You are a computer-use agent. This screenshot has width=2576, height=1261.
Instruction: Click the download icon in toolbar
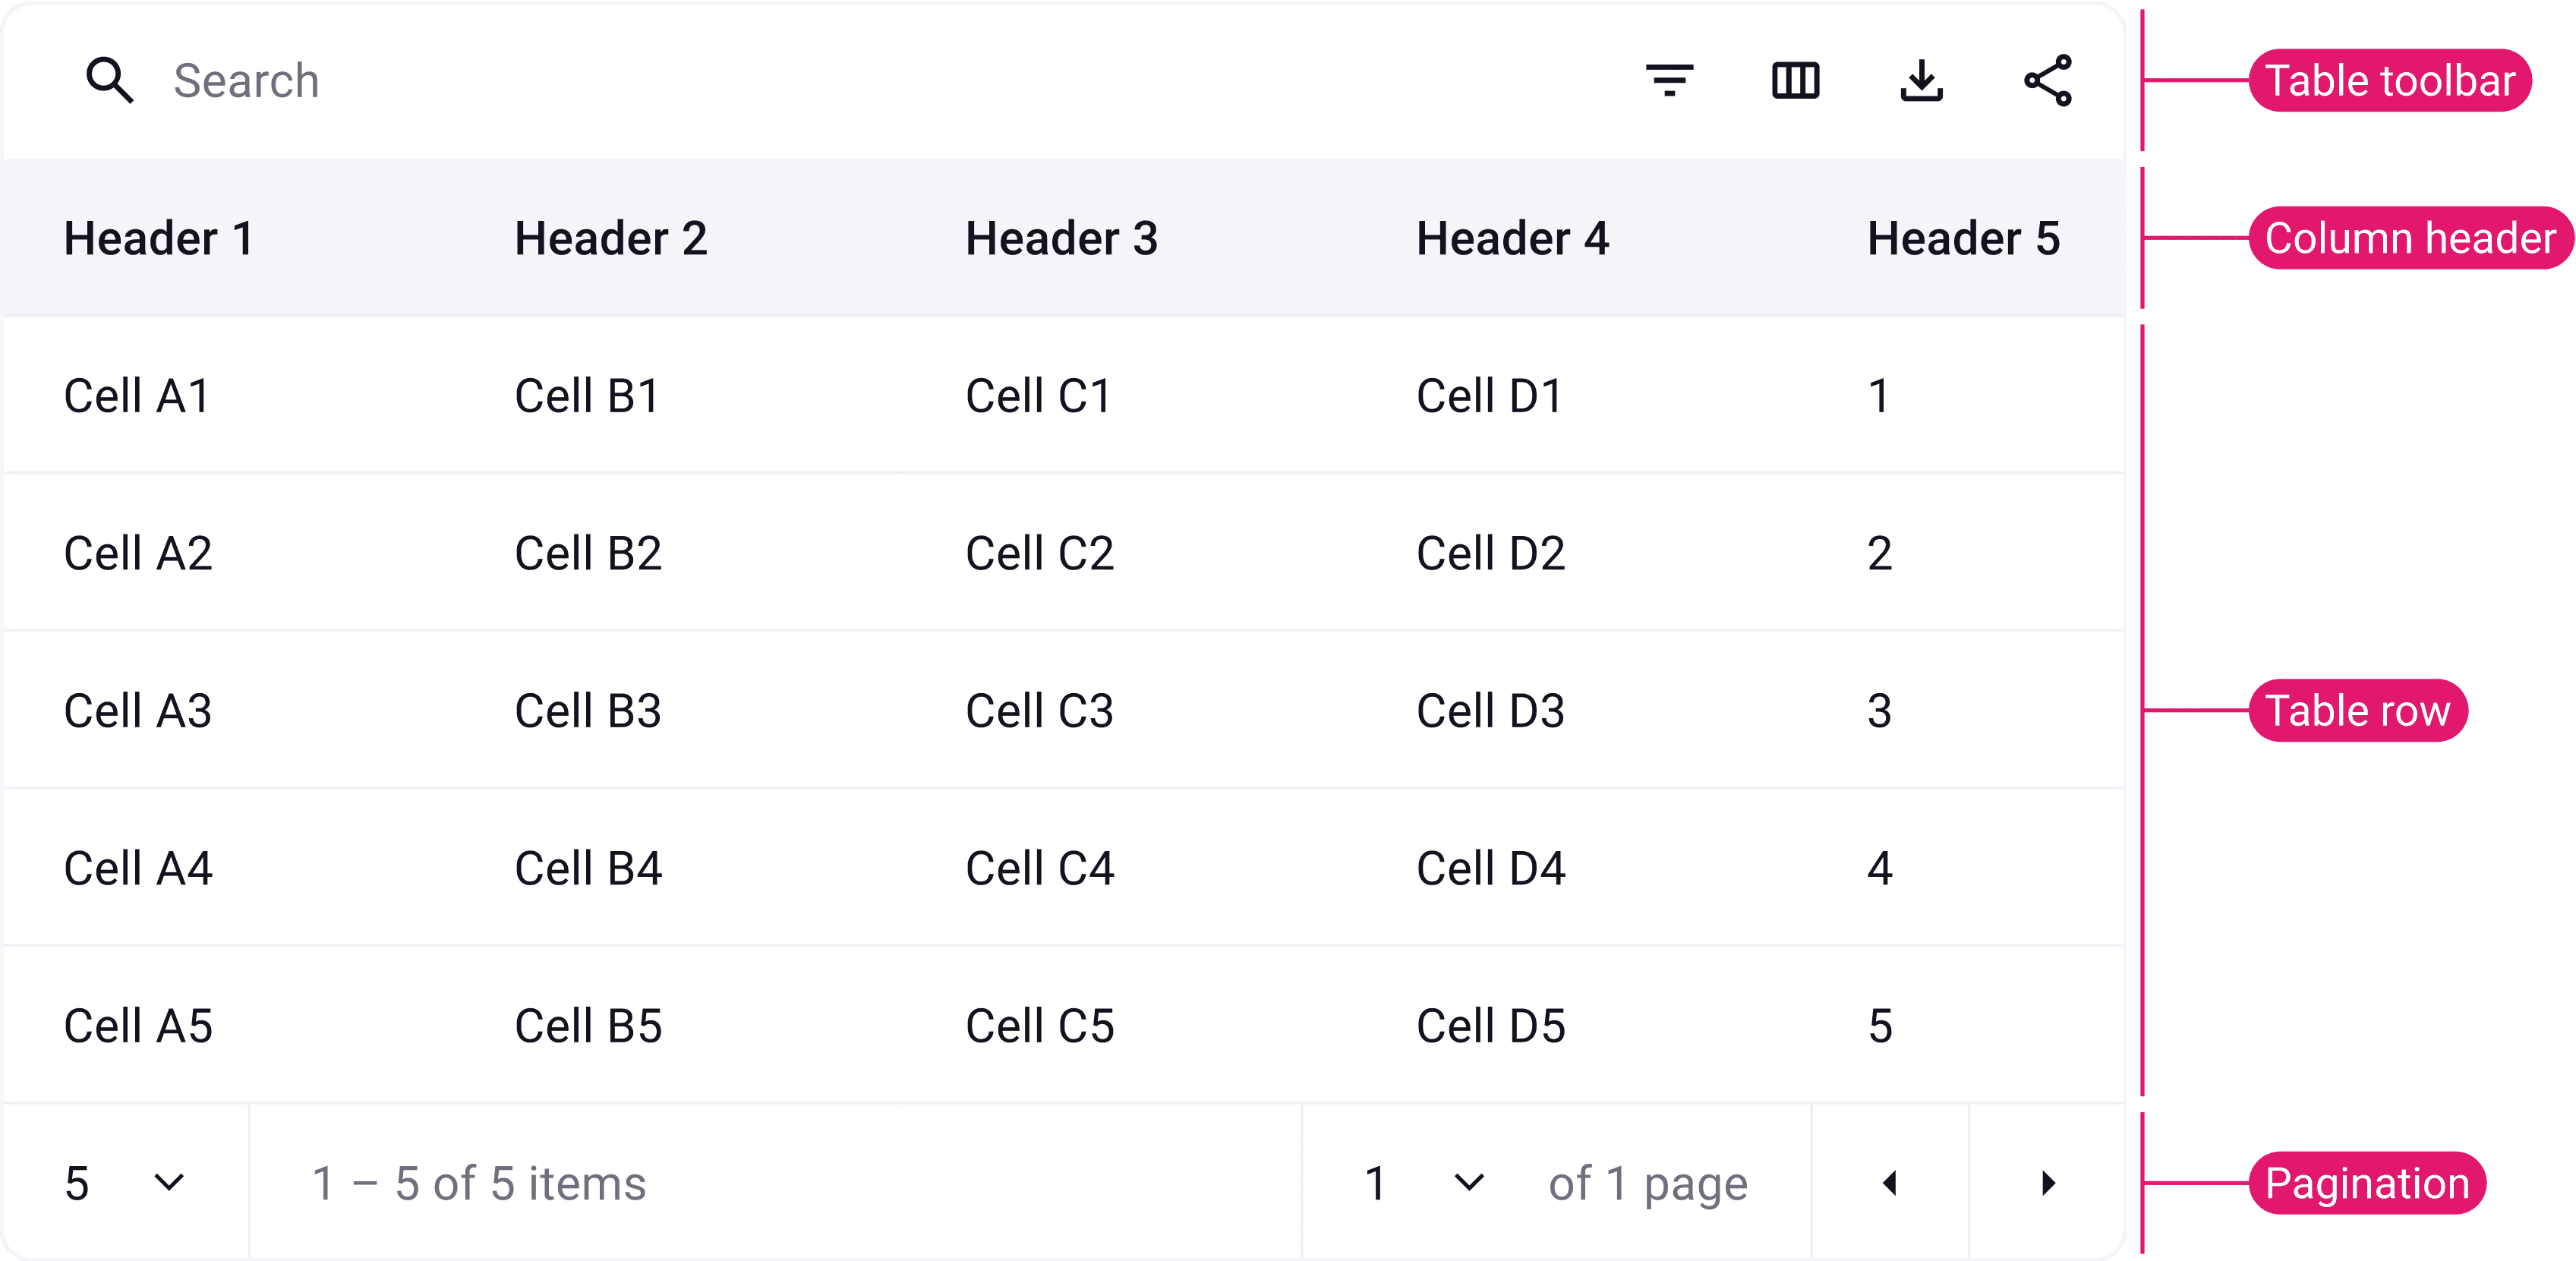[1921, 80]
